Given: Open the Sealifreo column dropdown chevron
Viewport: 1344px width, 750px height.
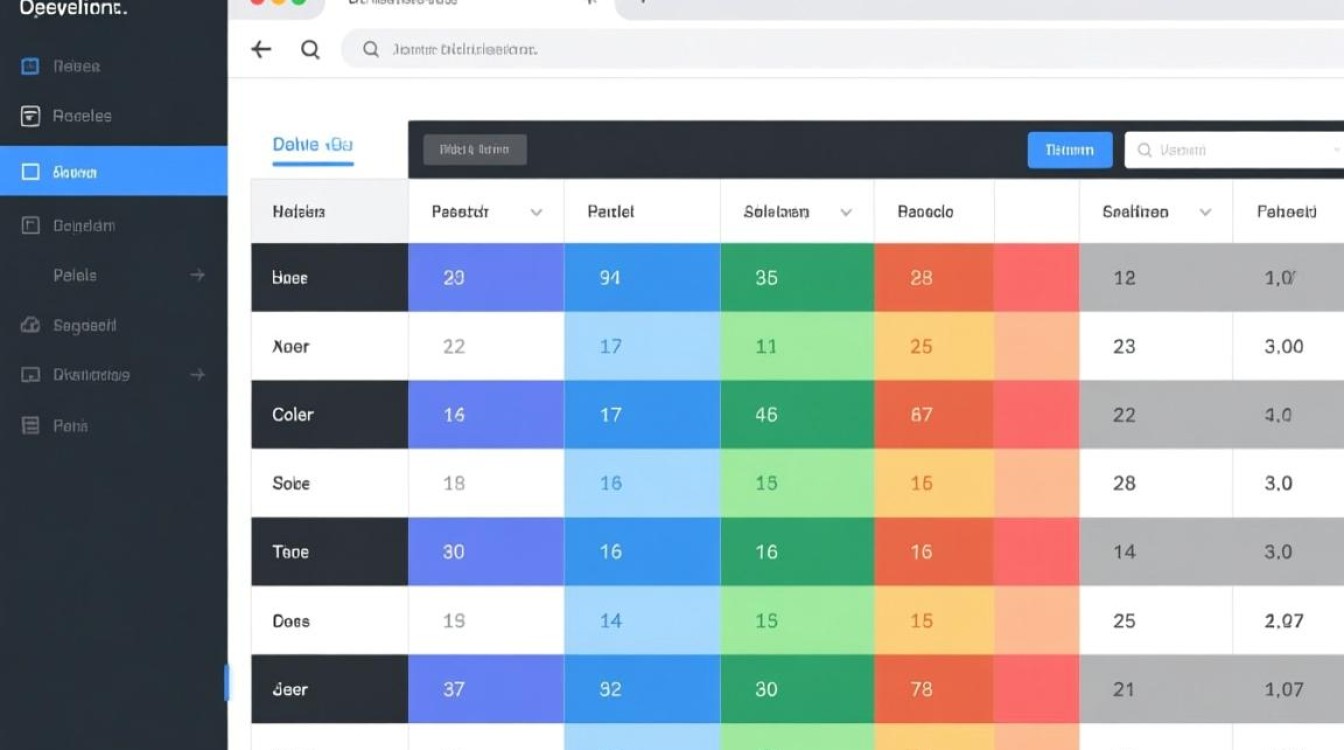Looking at the screenshot, I should point(1205,212).
